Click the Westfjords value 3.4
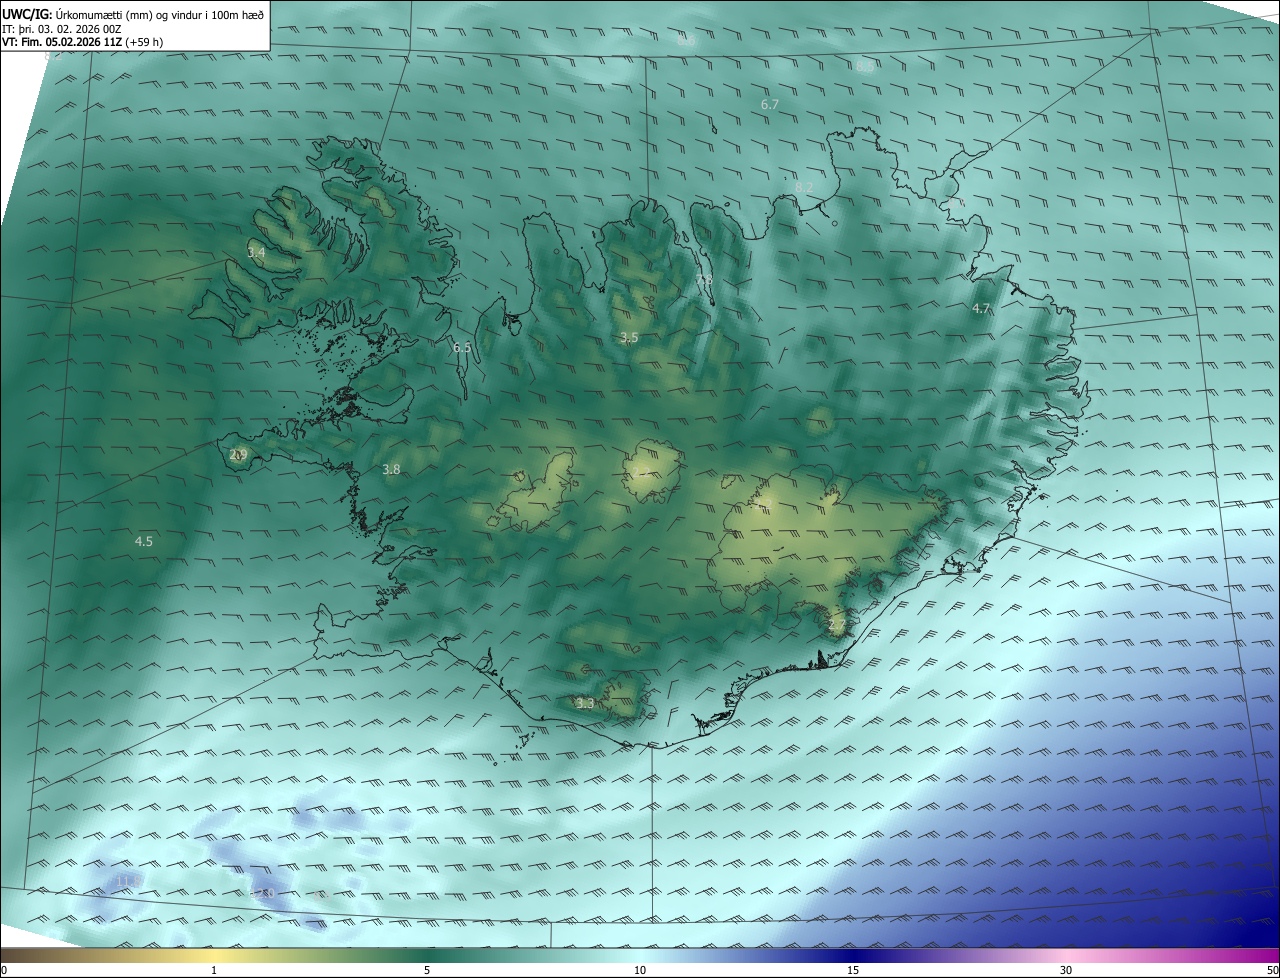 tap(256, 253)
